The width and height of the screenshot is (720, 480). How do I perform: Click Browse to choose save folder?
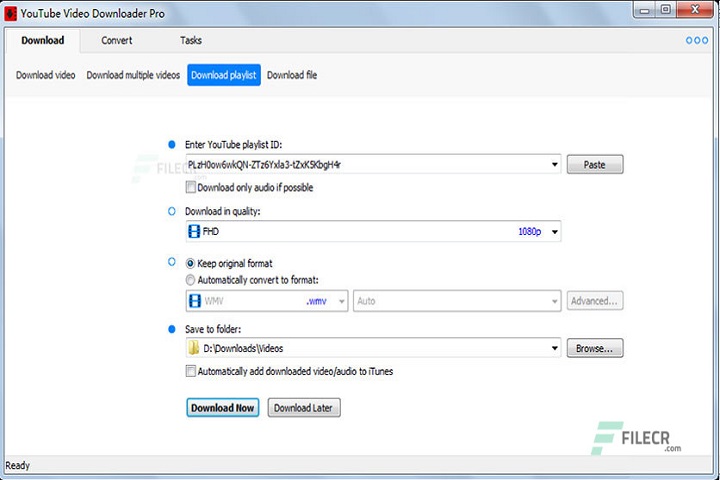pos(595,348)
